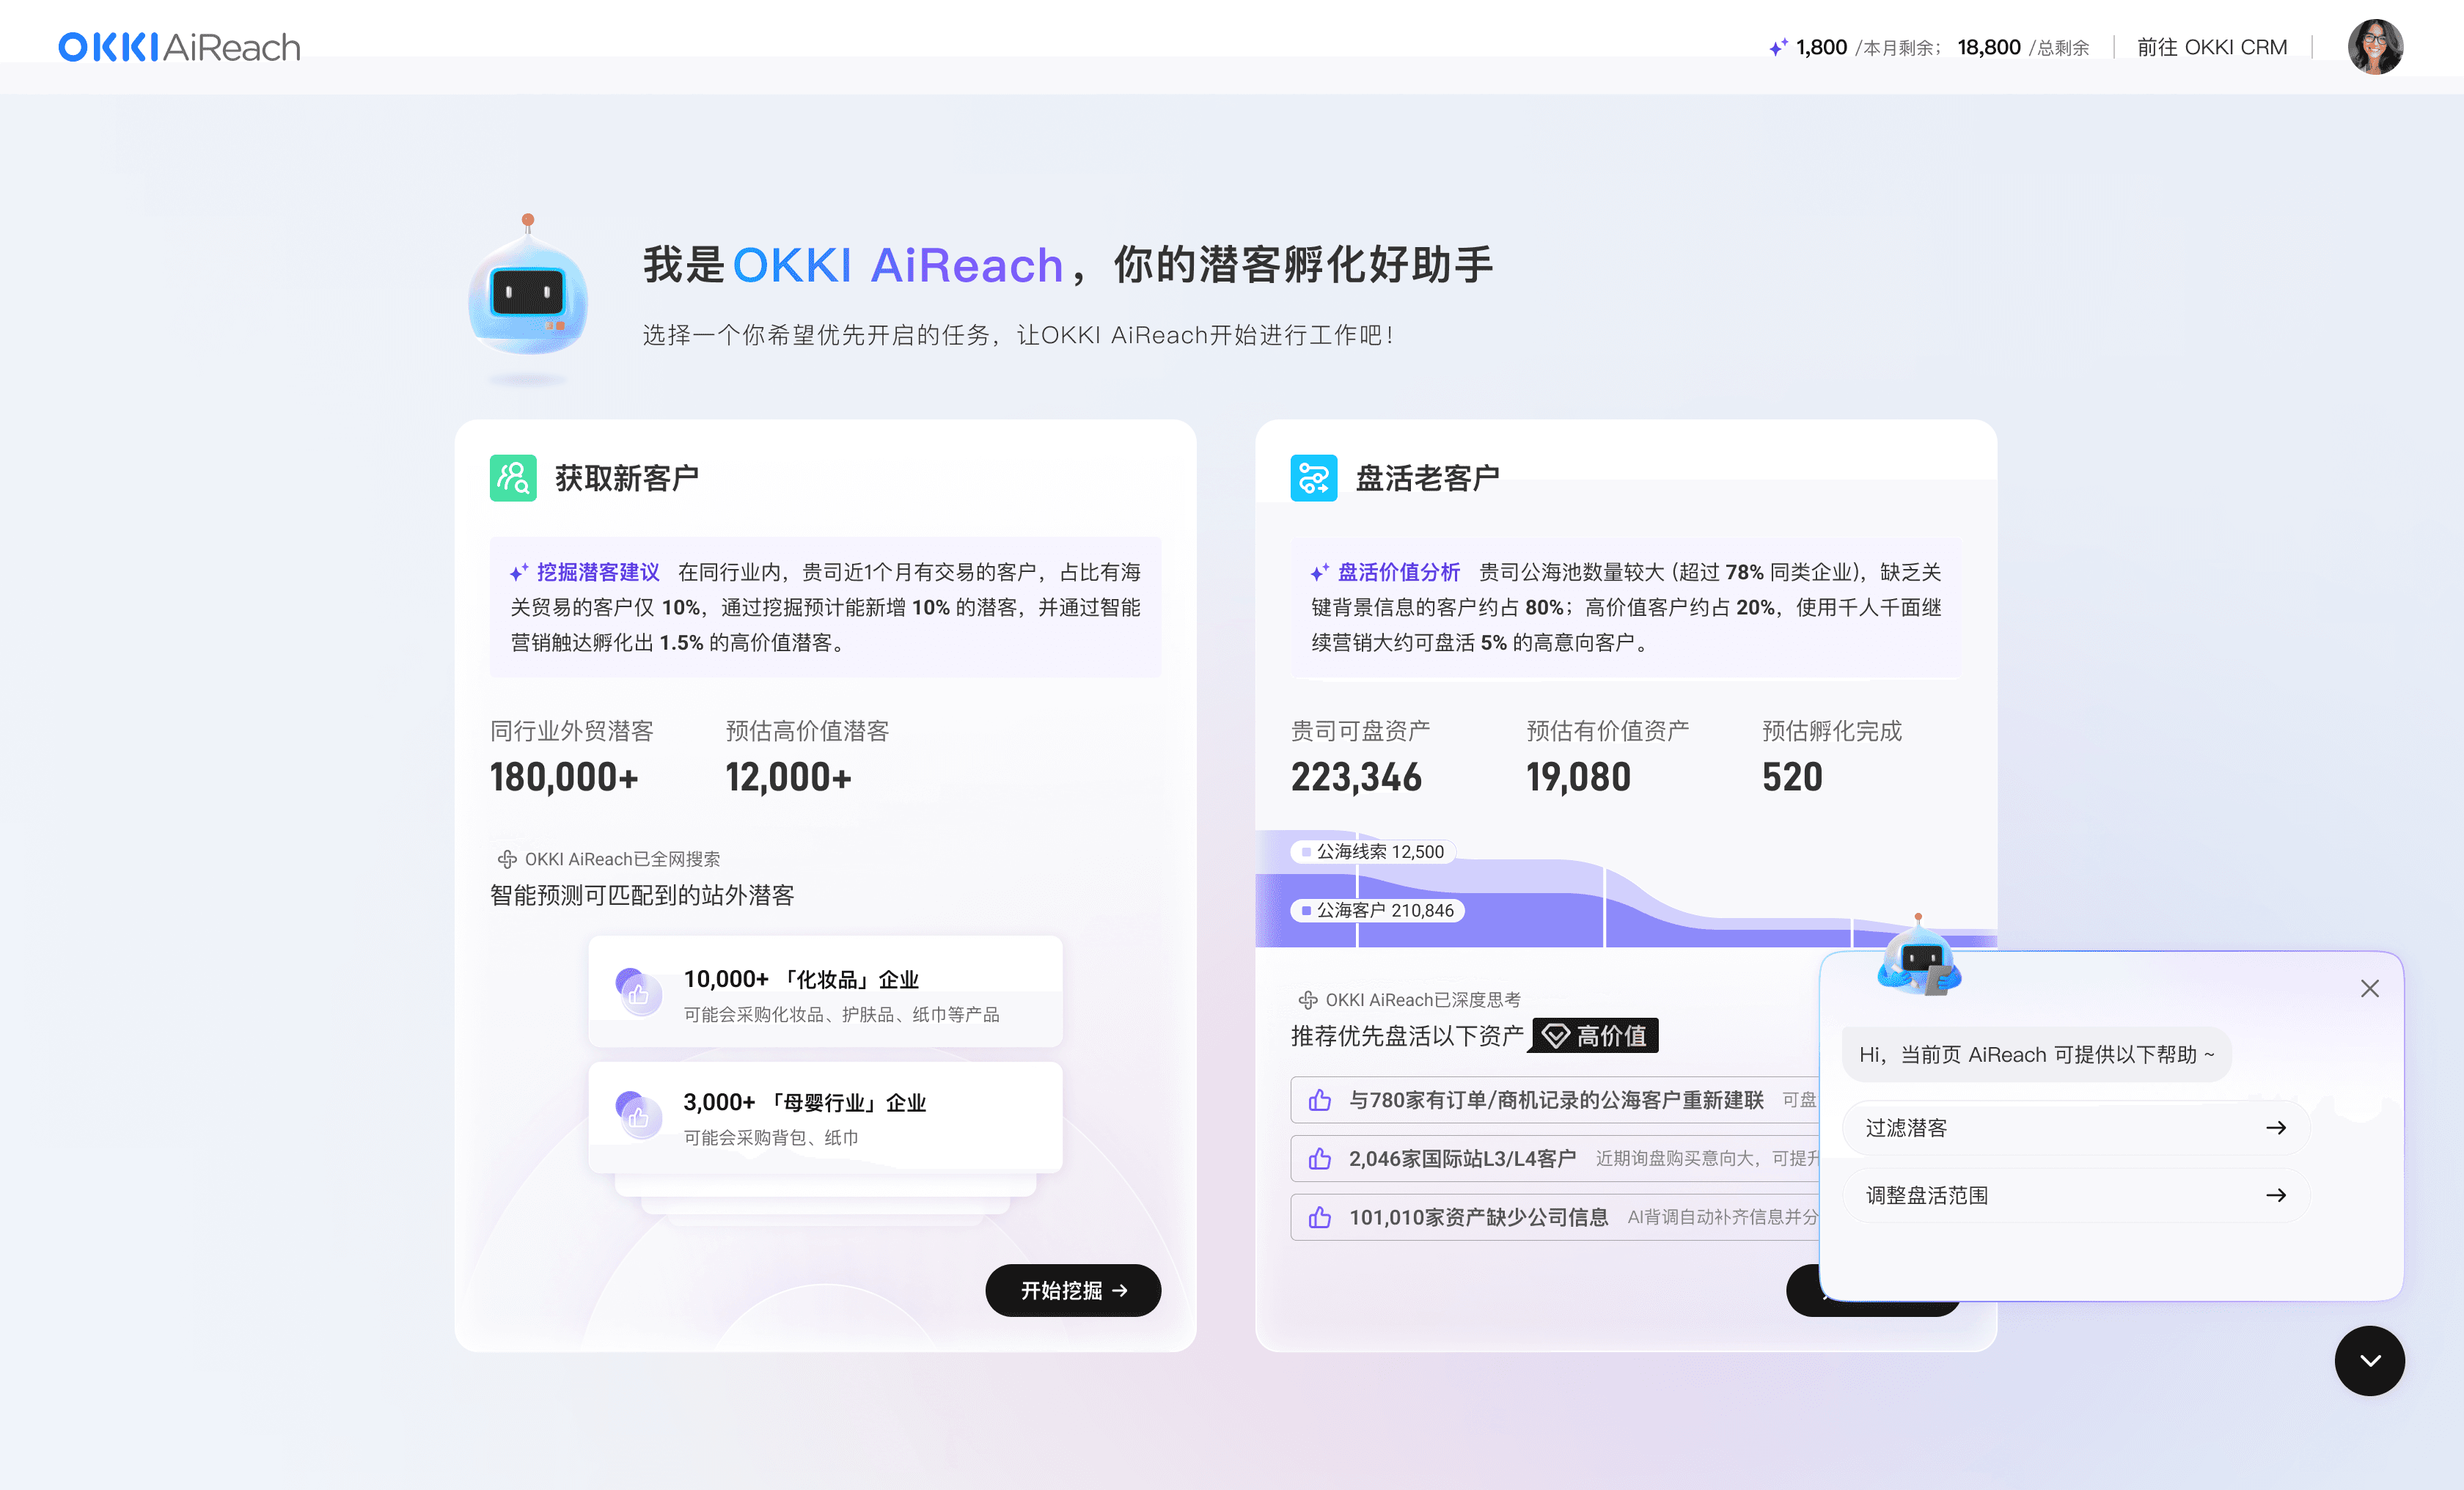Click thumbs-up icon on 母婴行业 企业 card
Screen dimensions: 2464x1490
638,1116
